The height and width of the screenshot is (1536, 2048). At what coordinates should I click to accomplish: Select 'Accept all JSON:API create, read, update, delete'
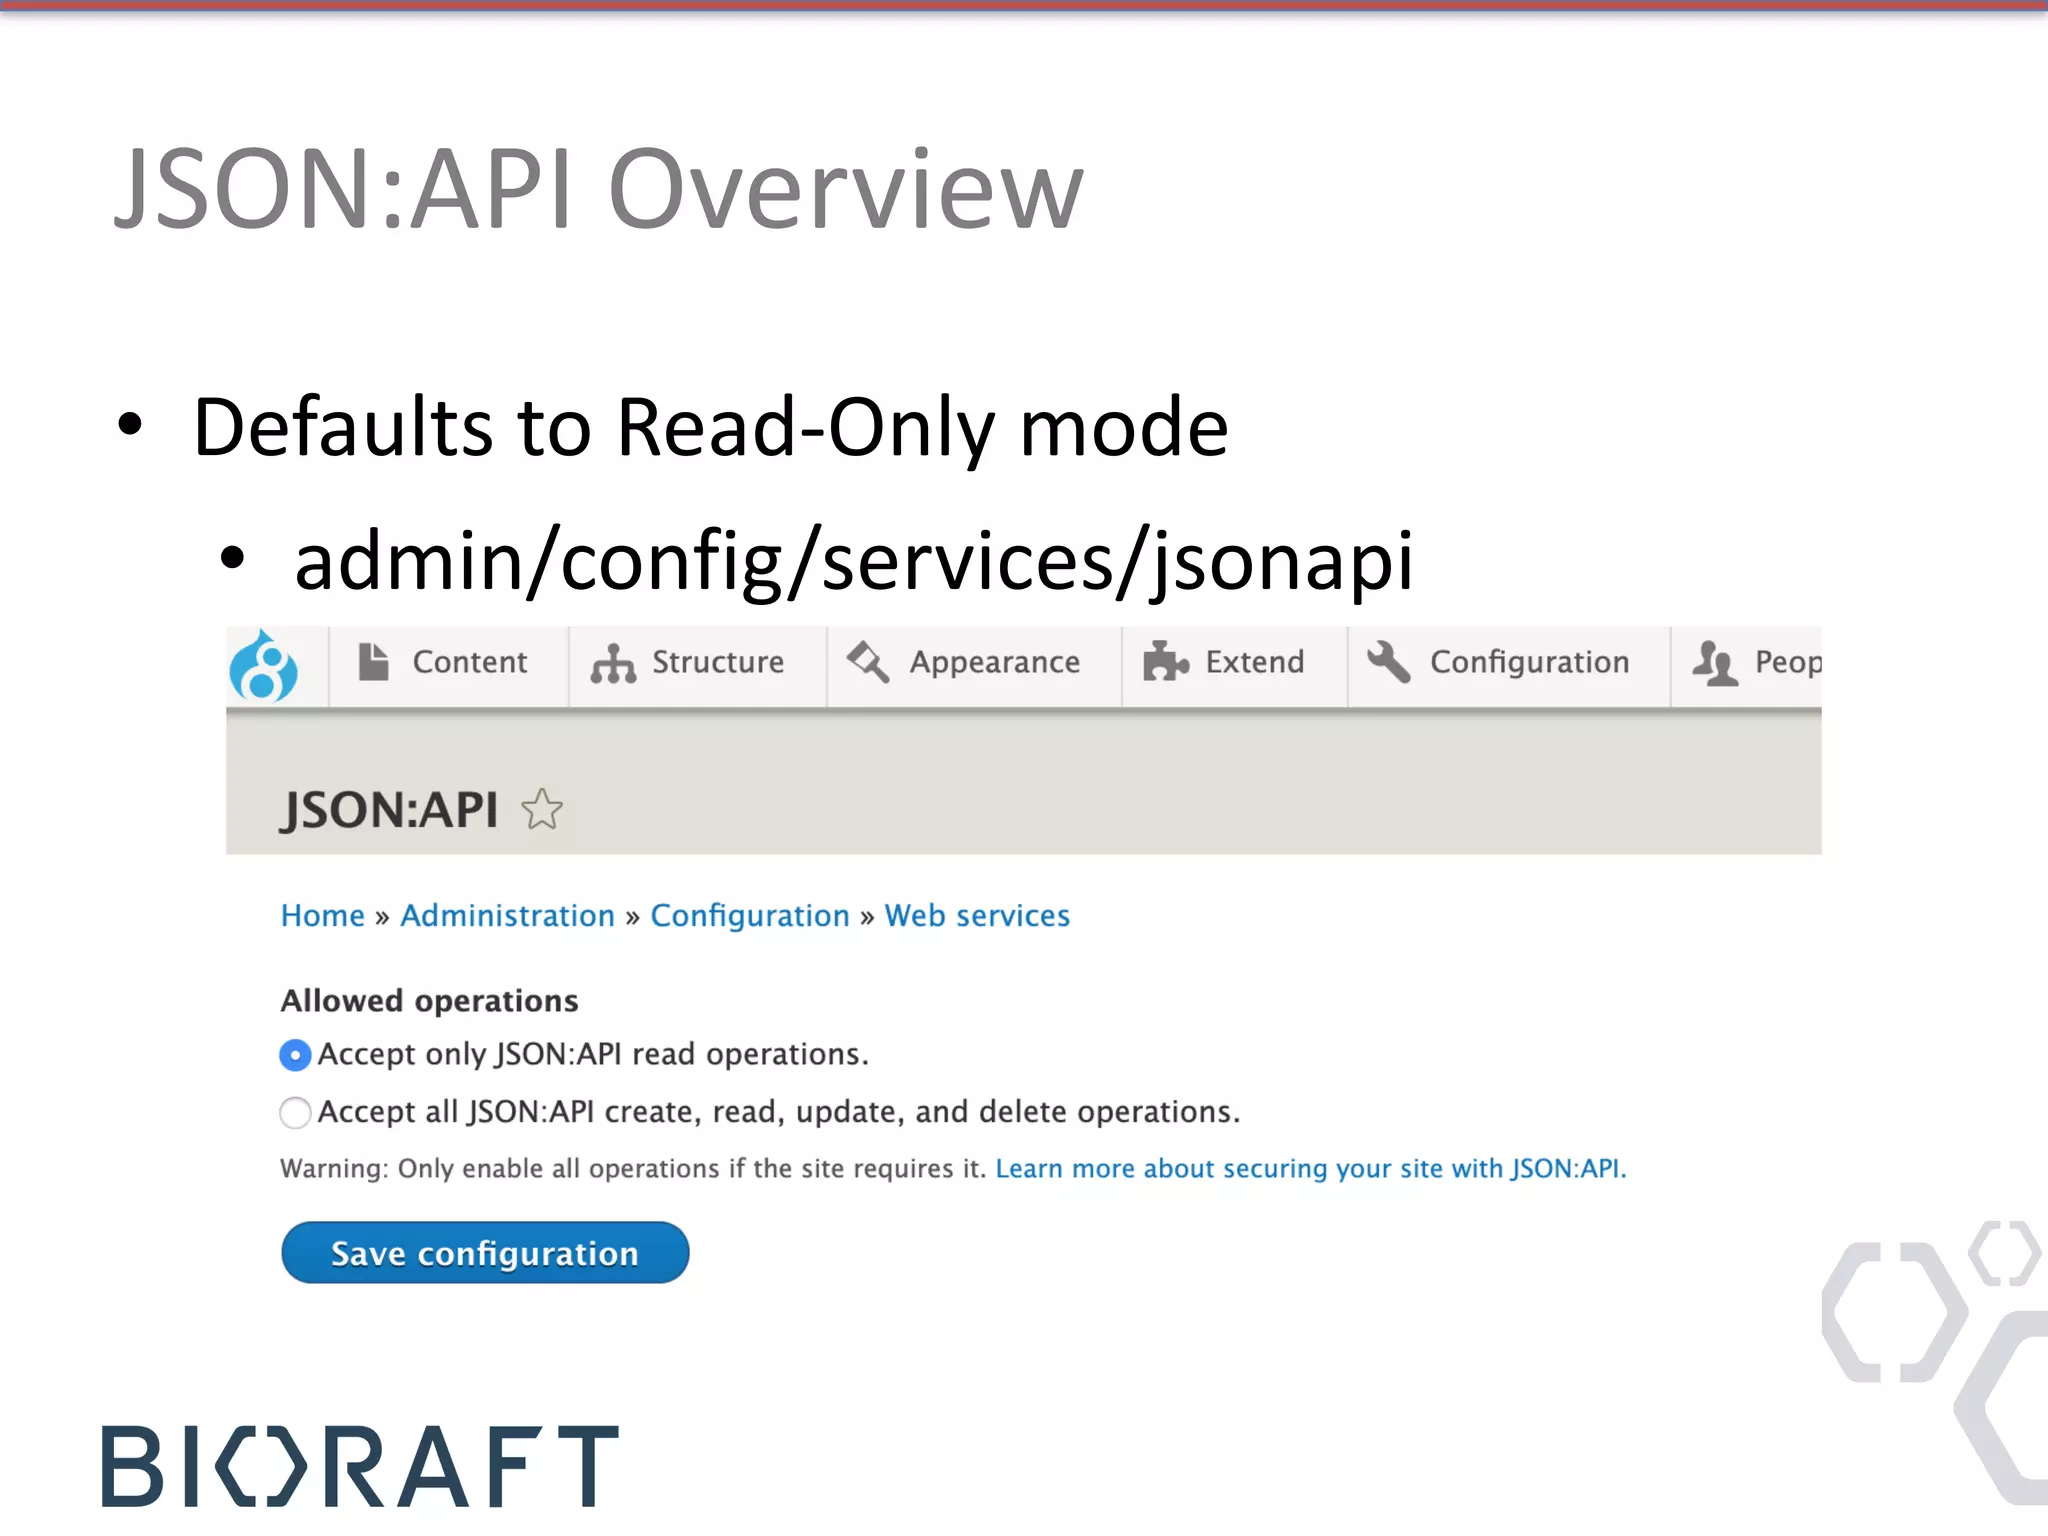(x=295, y=1112)
